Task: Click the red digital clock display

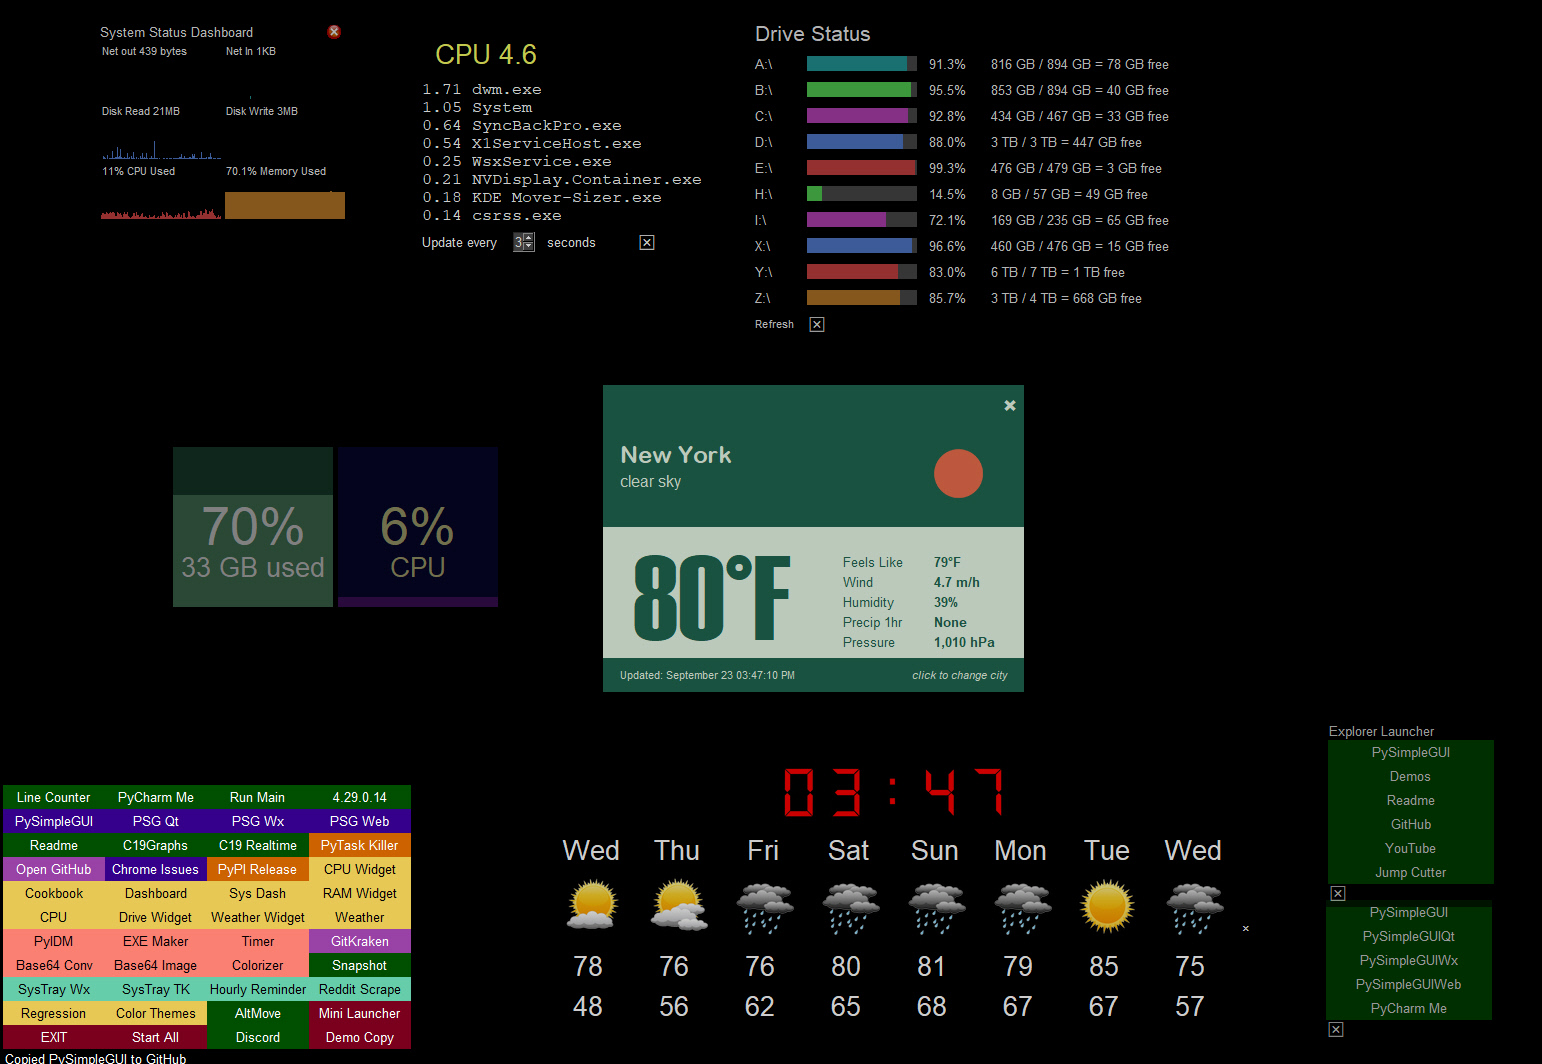Action: point(893,793)
